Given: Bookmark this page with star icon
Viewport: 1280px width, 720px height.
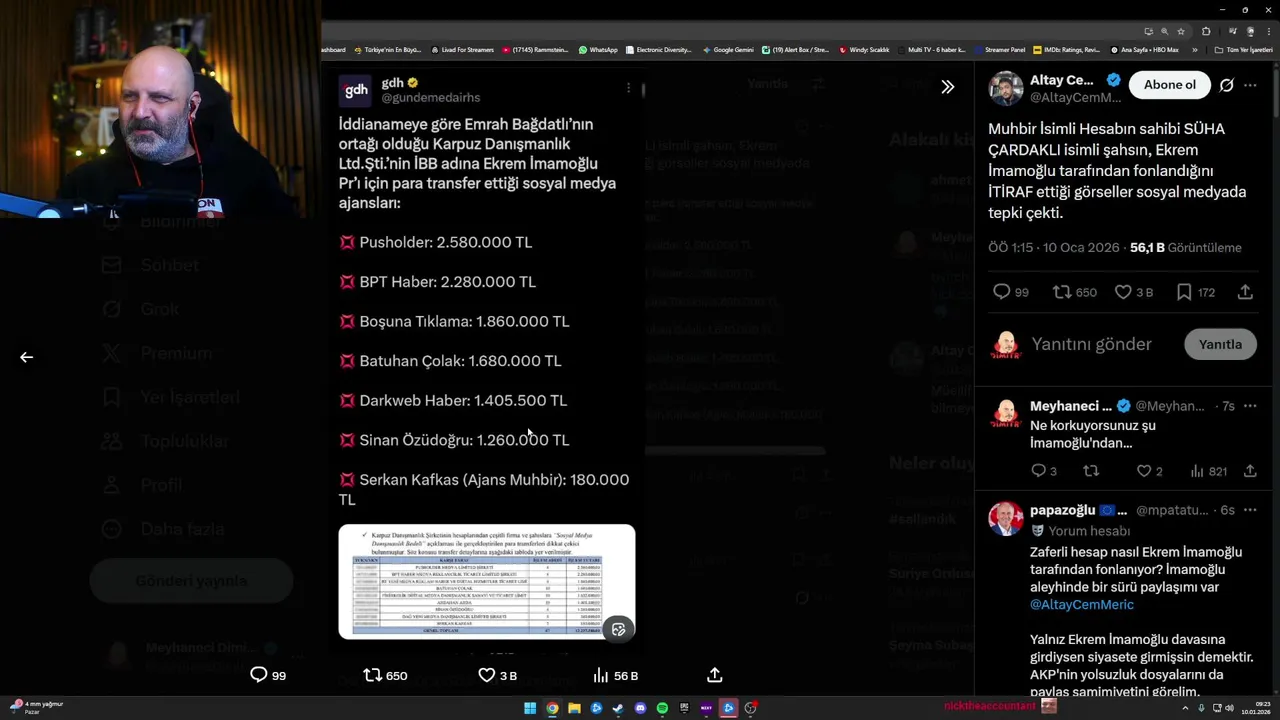Looking at the screenshot, I should 1181,31.
